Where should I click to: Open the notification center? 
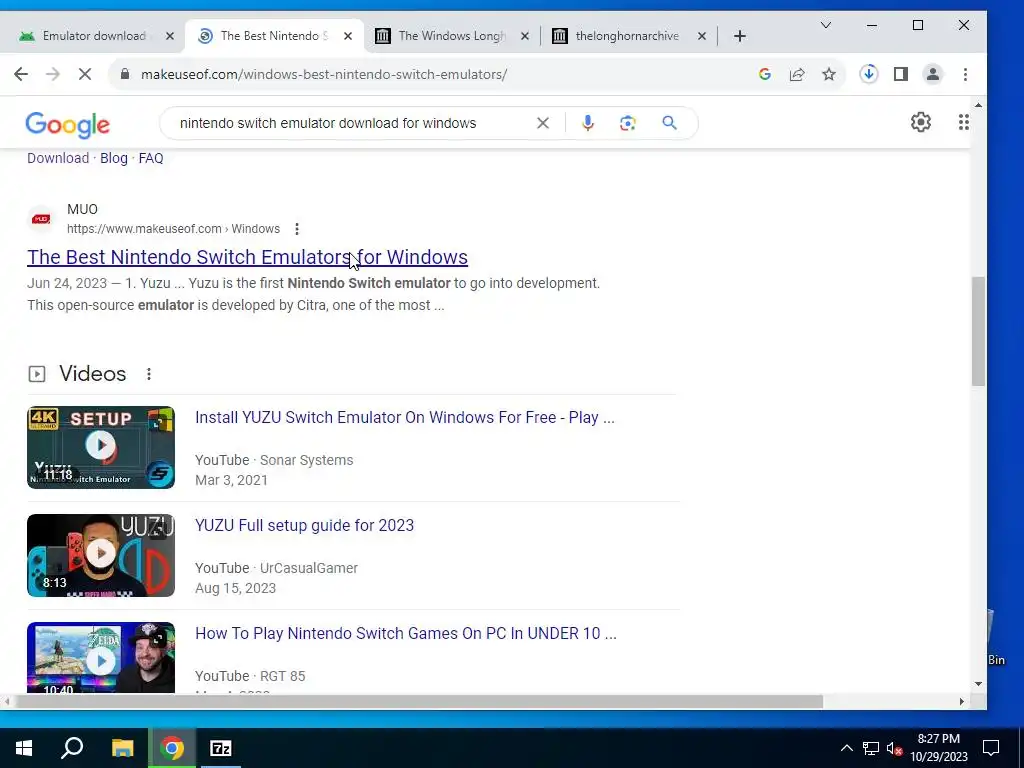point(991,748)
